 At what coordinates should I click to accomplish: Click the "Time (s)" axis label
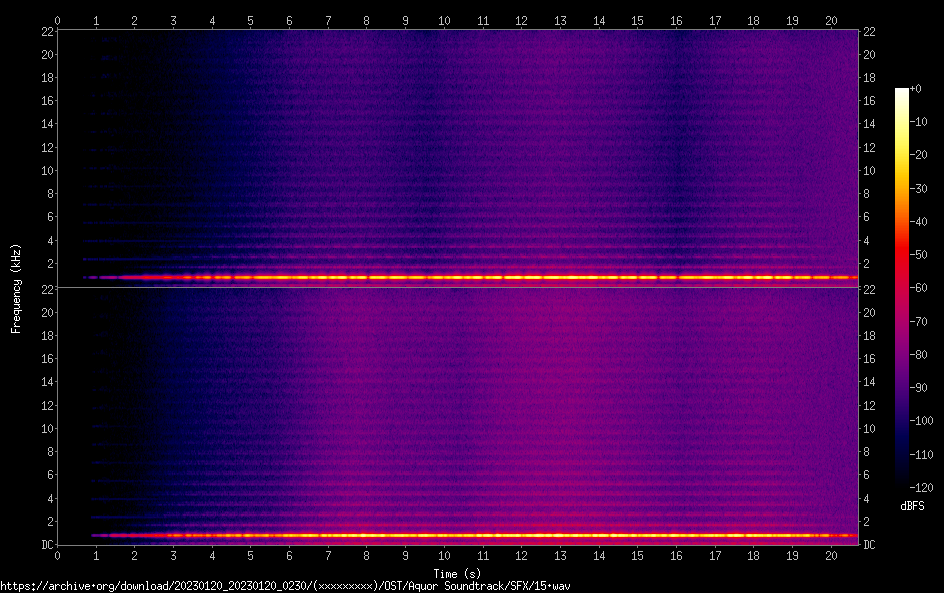click(459, 573)
